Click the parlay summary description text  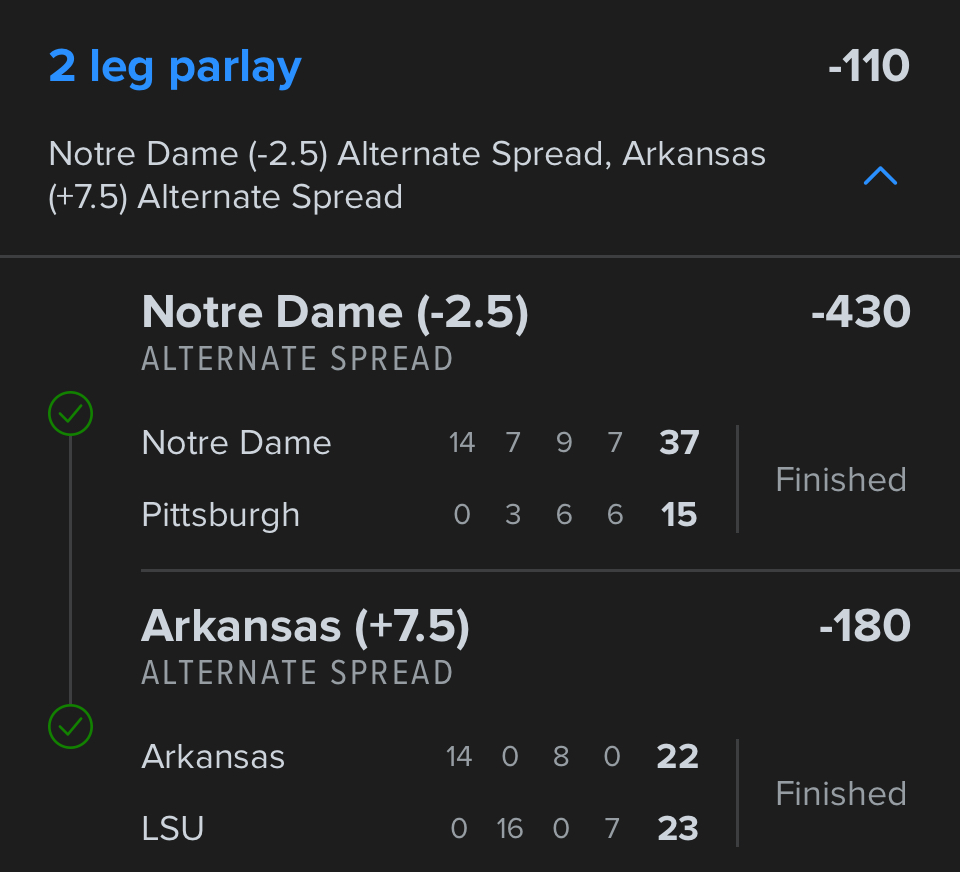tap(407, 175)
